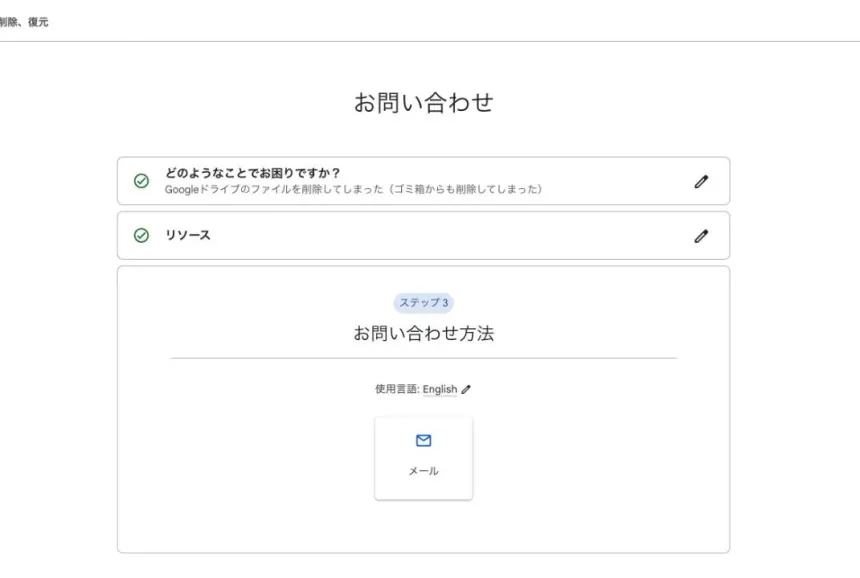Expand the リソース step heading
This screenshot has width=860, height=578.
pyautogui.click(x=188, y=235)
